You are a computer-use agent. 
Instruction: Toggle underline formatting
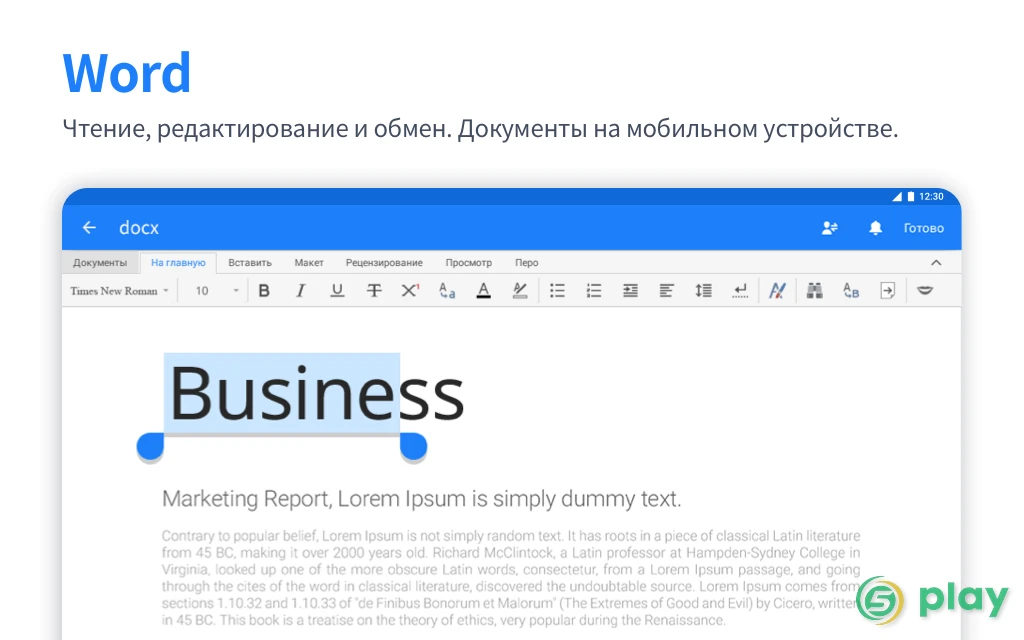337,291
